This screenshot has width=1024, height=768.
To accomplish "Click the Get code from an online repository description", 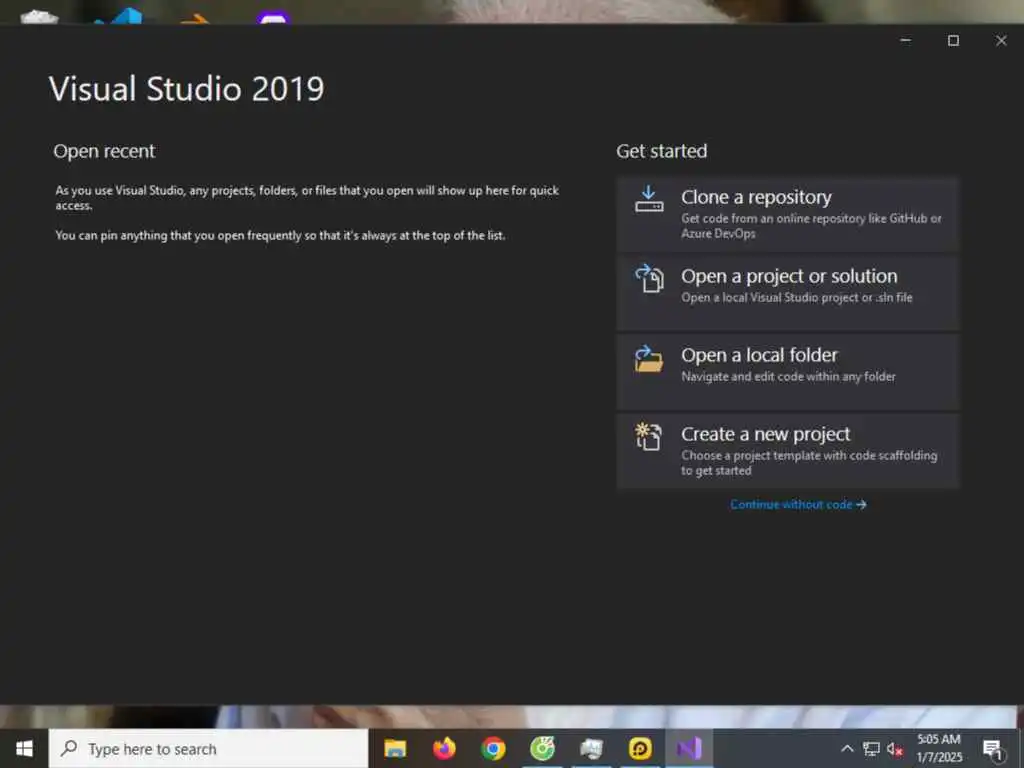I will coord(811,226).
